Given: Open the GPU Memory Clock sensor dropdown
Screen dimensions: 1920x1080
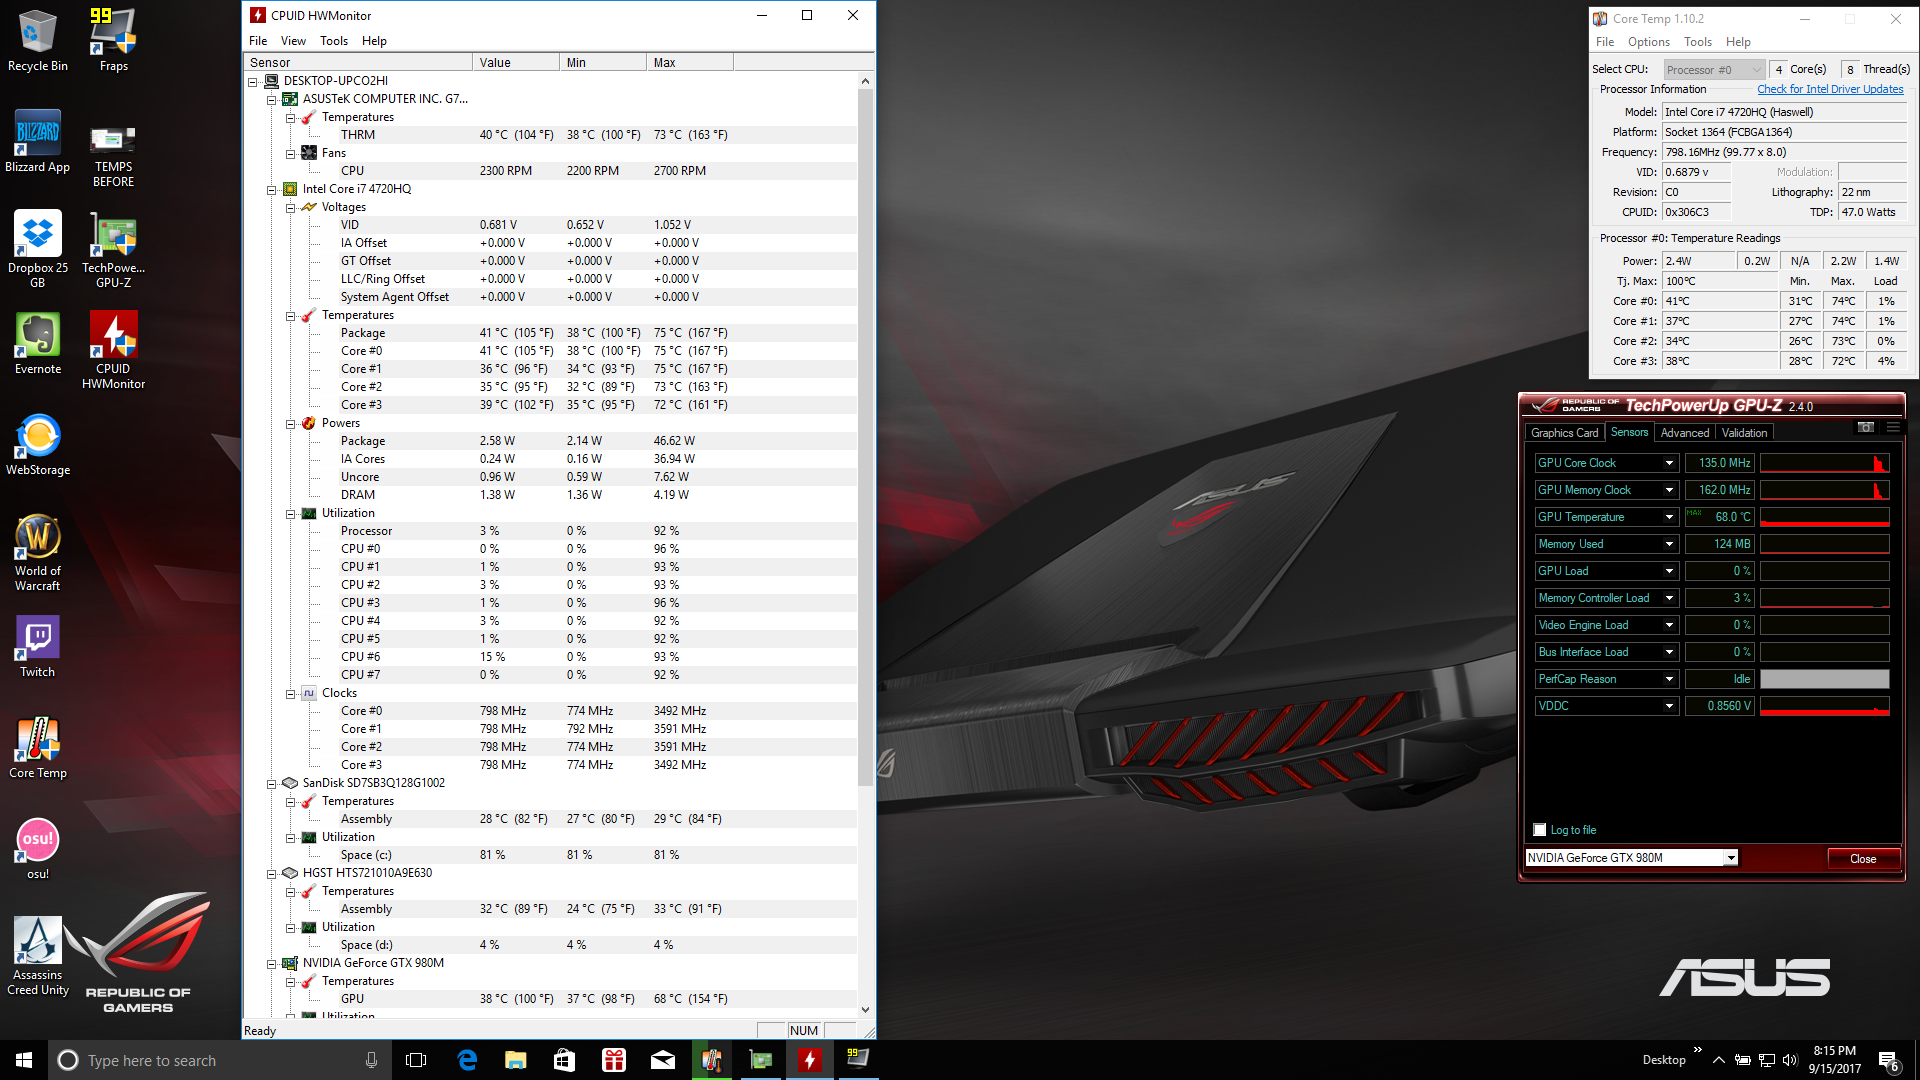Looking at the screenshot, I should coord(1669,490).
